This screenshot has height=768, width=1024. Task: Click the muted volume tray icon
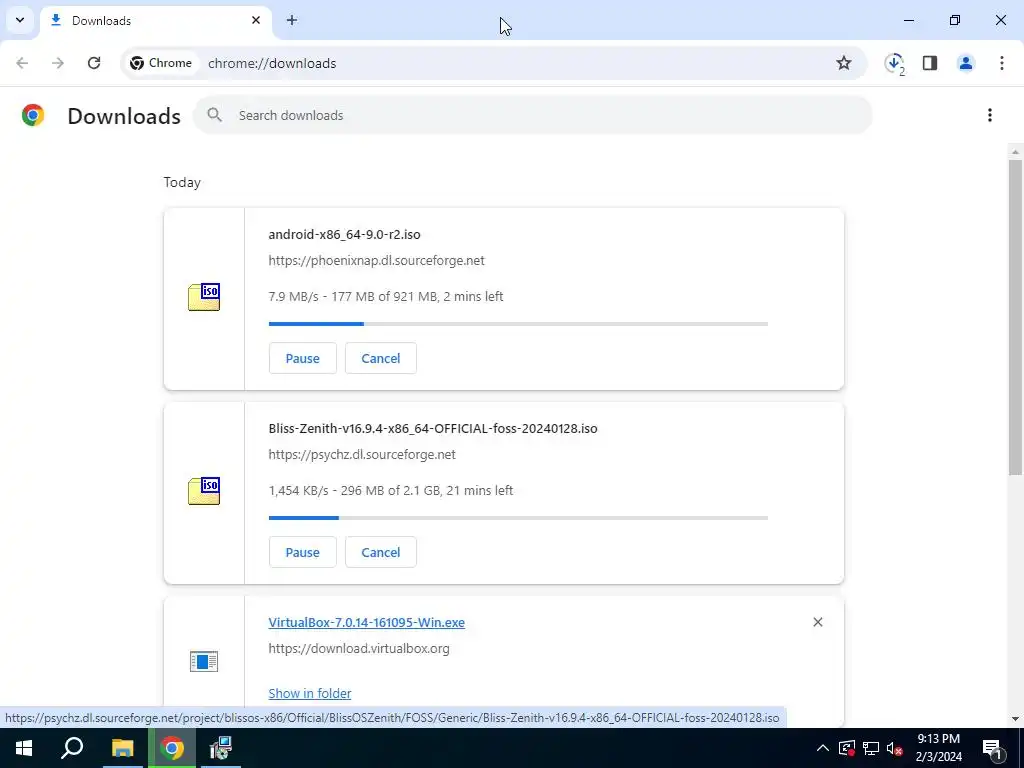click(x=895, y=748)
